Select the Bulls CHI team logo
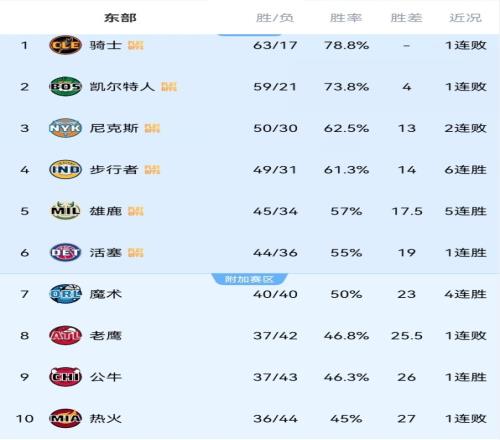The width and height of the screenshot is (500, 440). click(x=65, y=377)
